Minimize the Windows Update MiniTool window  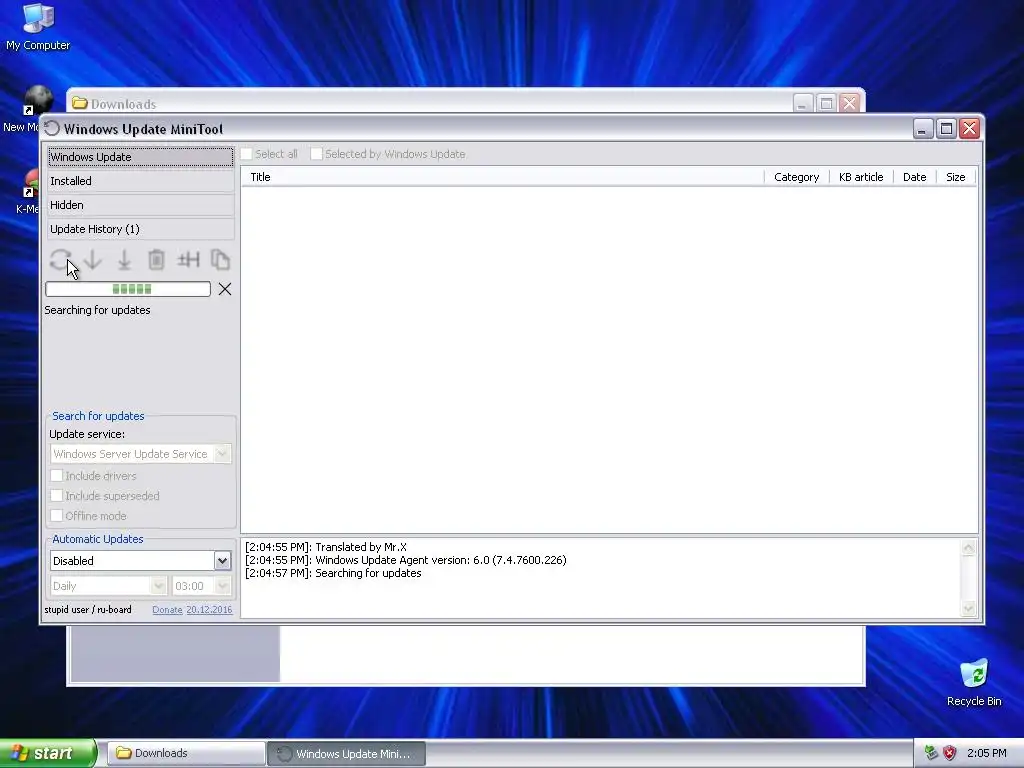point(922,129)
